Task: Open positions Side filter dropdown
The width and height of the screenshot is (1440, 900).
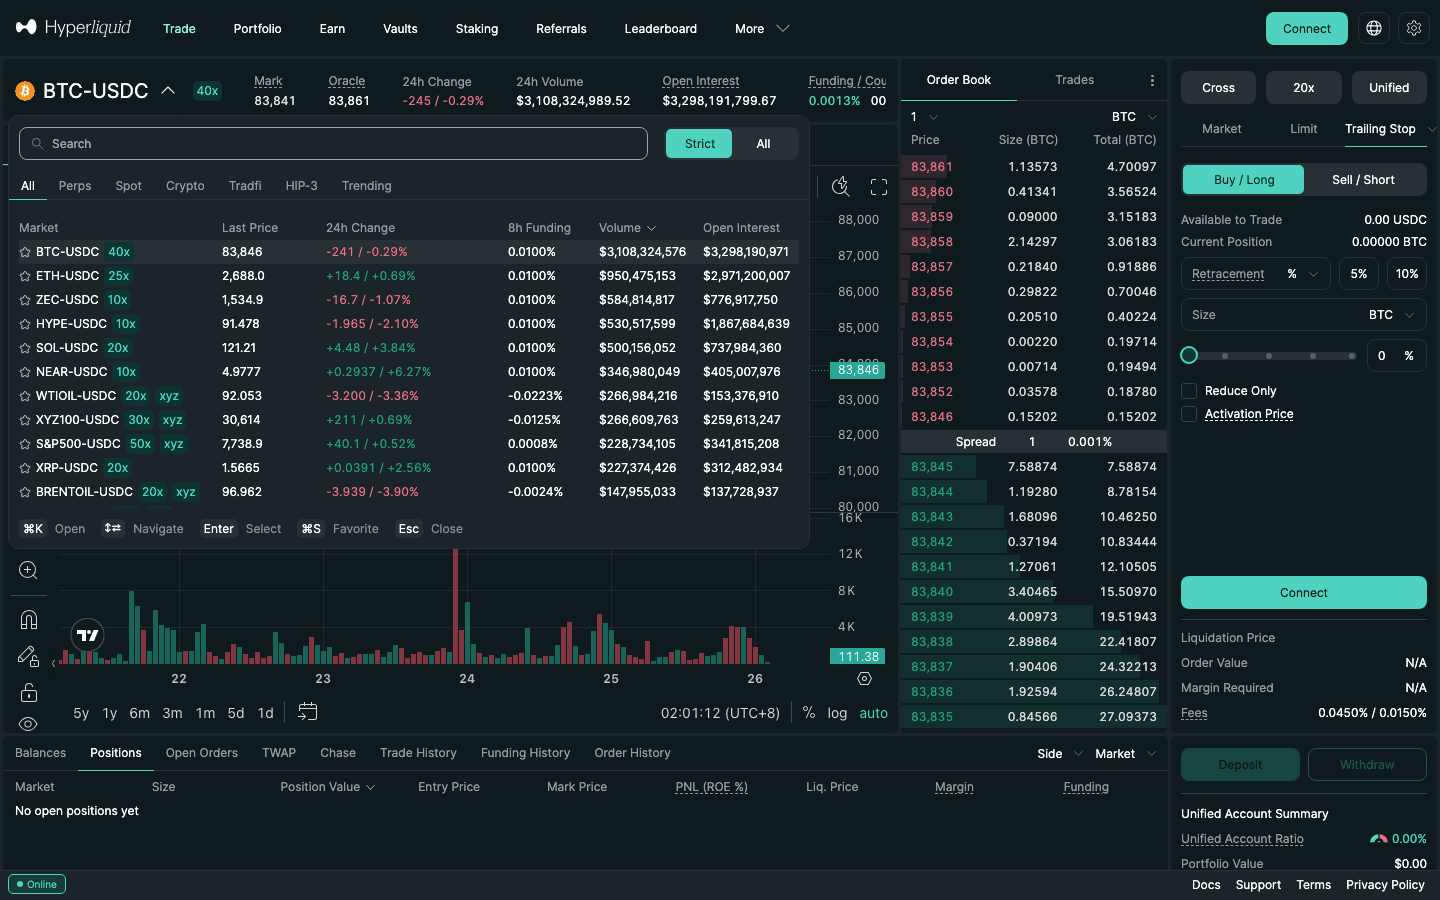Action: point(1060,754)
